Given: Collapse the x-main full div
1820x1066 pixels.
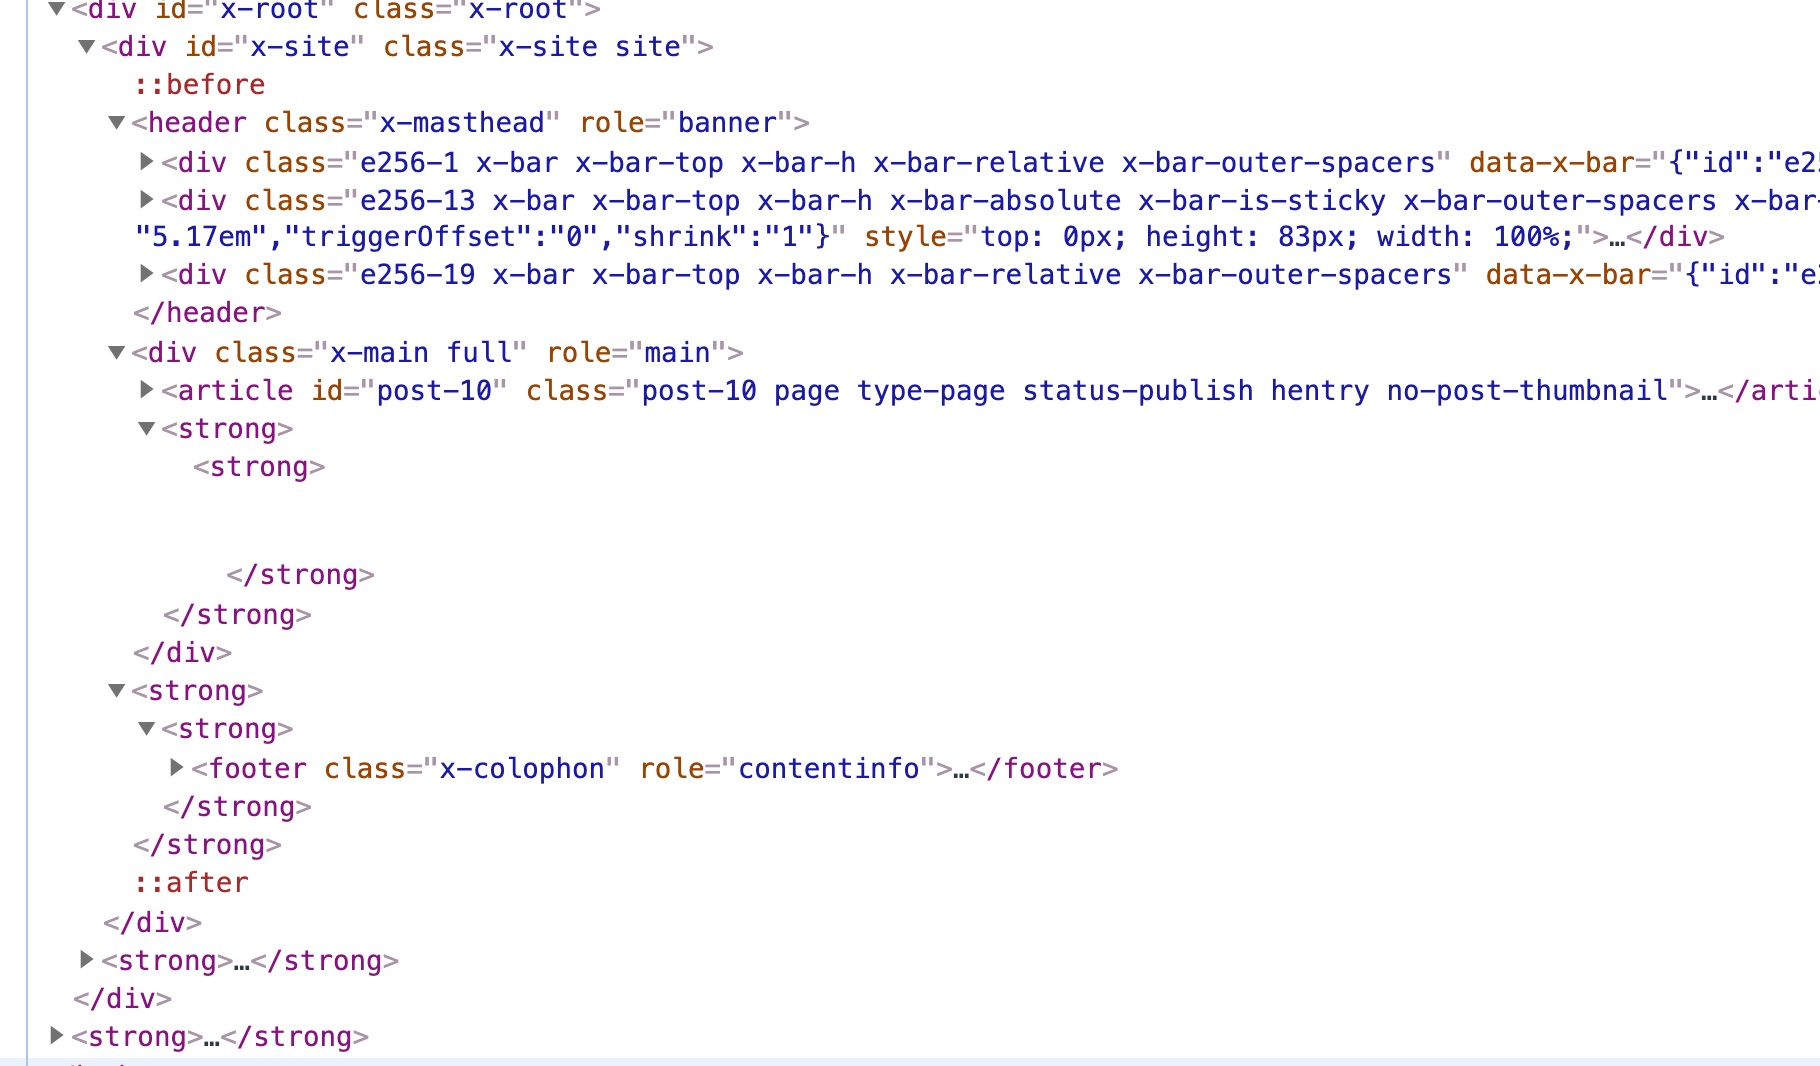Looking at the screenshot, I should (117, 352).
